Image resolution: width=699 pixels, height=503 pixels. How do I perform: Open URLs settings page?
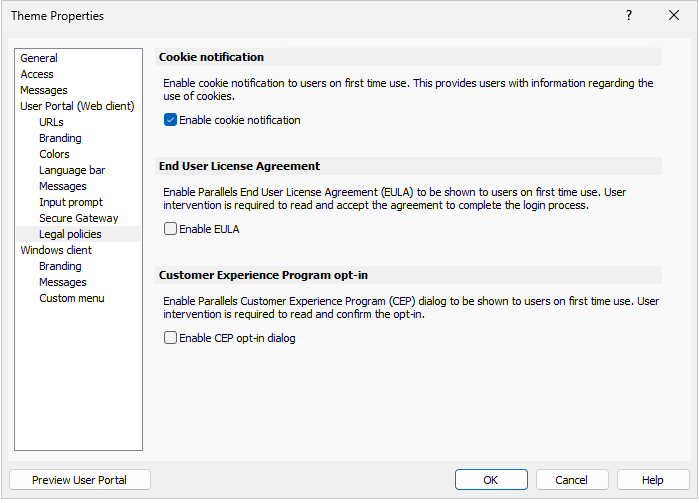point(51,122)
